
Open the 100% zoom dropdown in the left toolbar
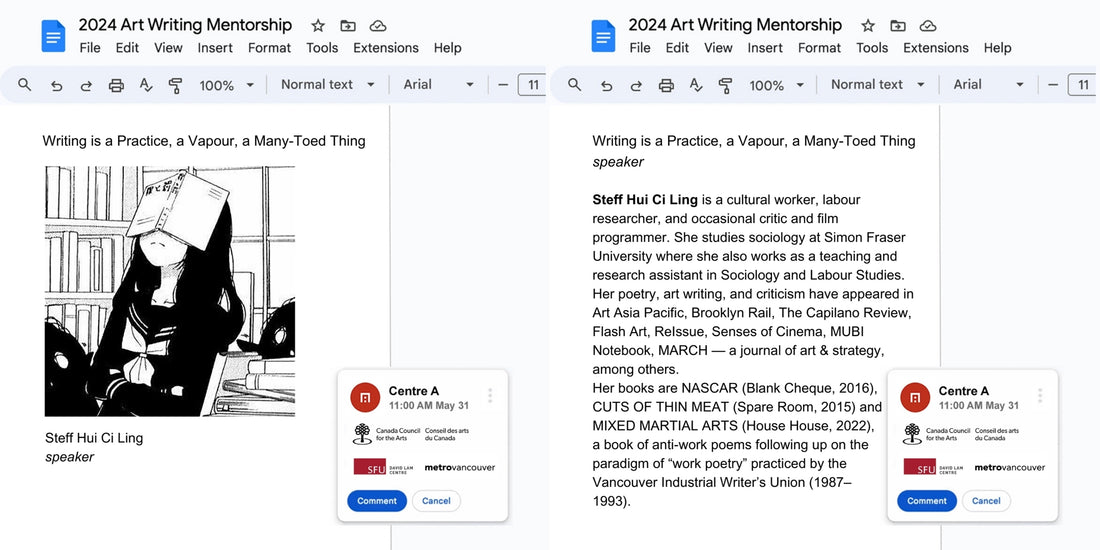pos(227,85)
